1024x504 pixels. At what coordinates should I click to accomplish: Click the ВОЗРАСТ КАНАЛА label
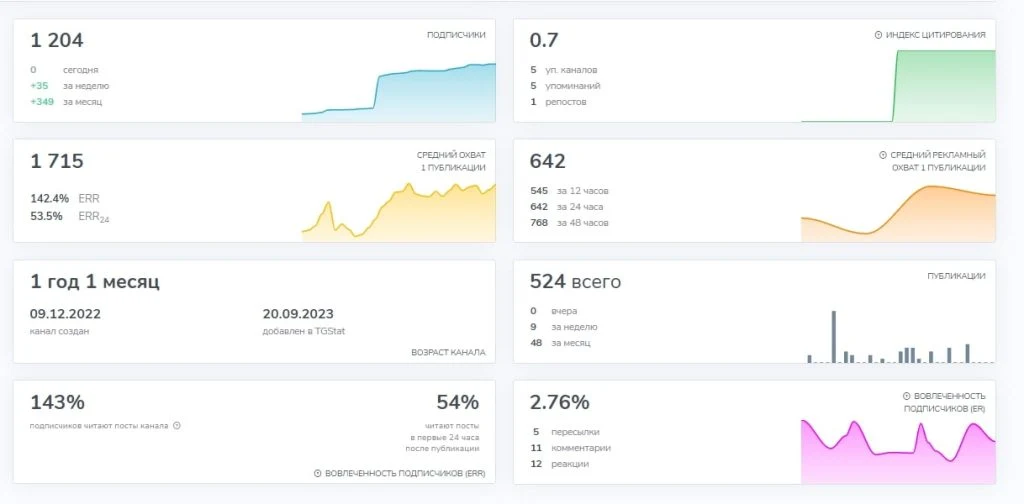point(448,352)
